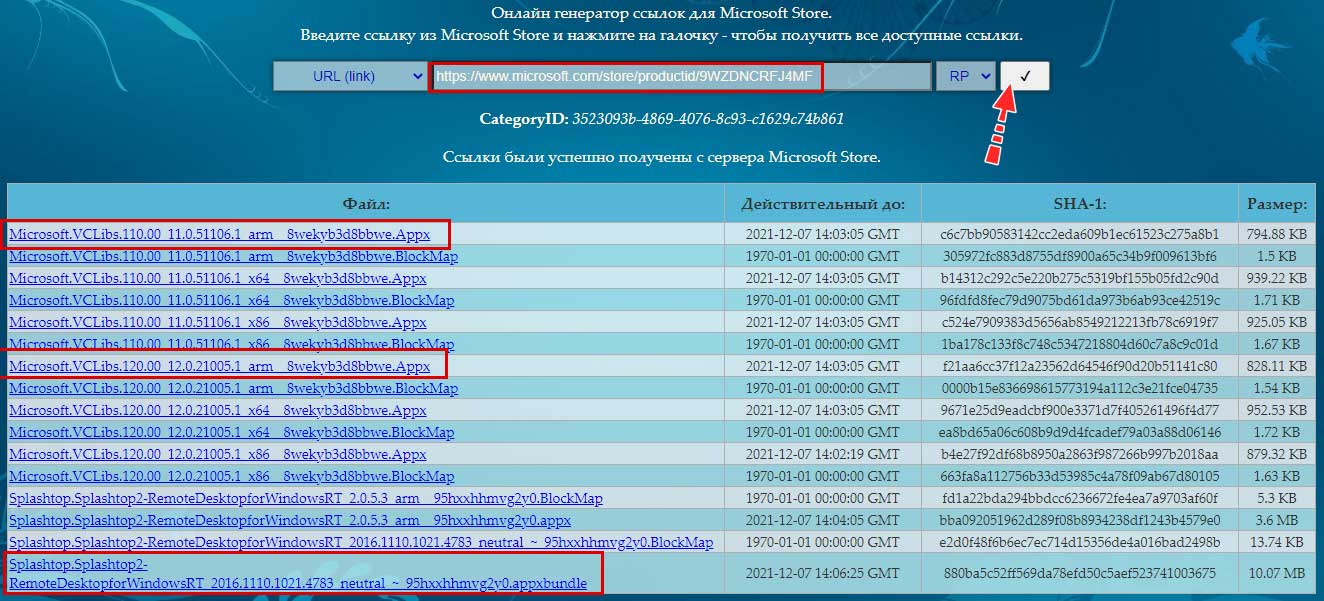1324x601 pixels.
Task: Click the size cell '1.71 KB'
Action: click(x=1277, y=300)
